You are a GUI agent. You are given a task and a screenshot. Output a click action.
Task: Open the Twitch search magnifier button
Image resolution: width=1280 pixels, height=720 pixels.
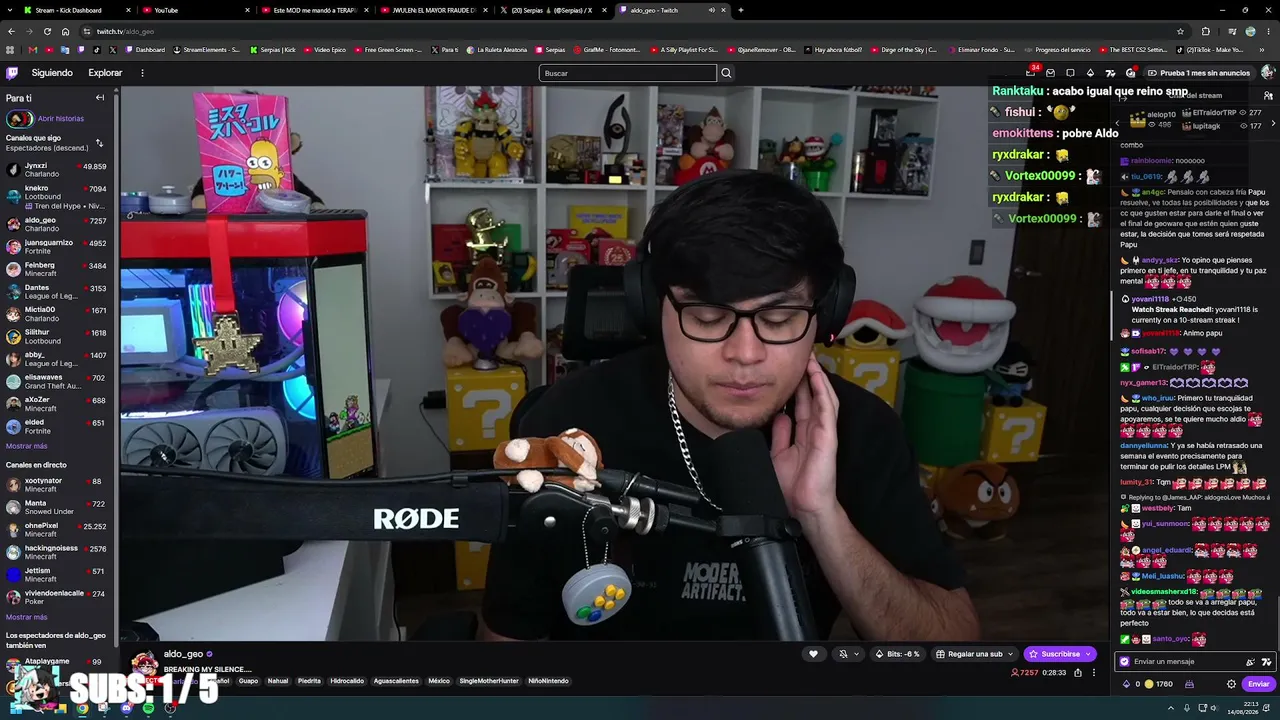[x=726, y=73]
